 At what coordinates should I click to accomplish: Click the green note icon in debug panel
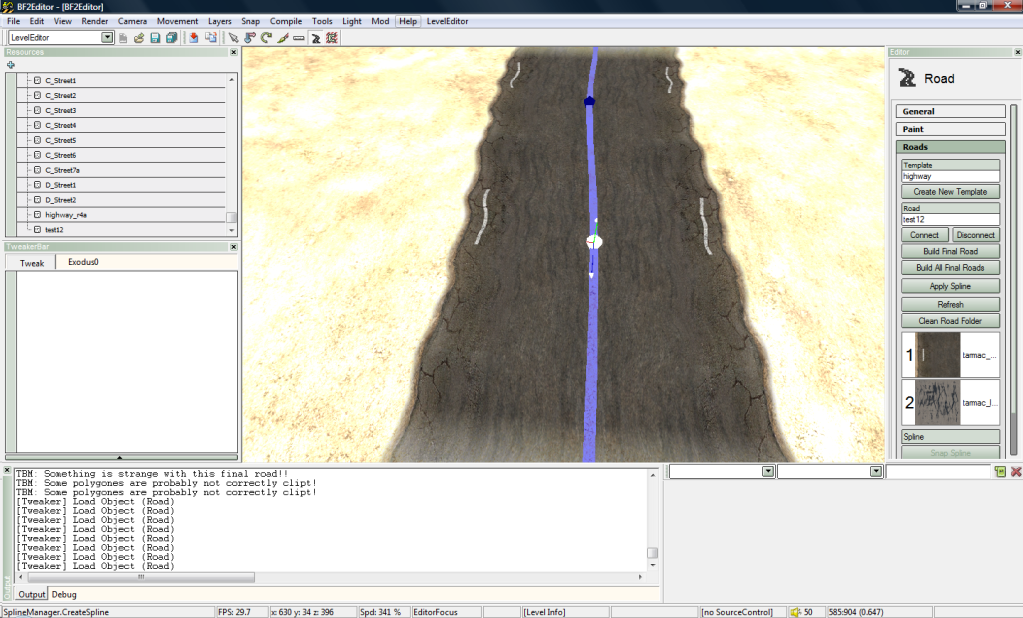click(x=1000, y=471)
